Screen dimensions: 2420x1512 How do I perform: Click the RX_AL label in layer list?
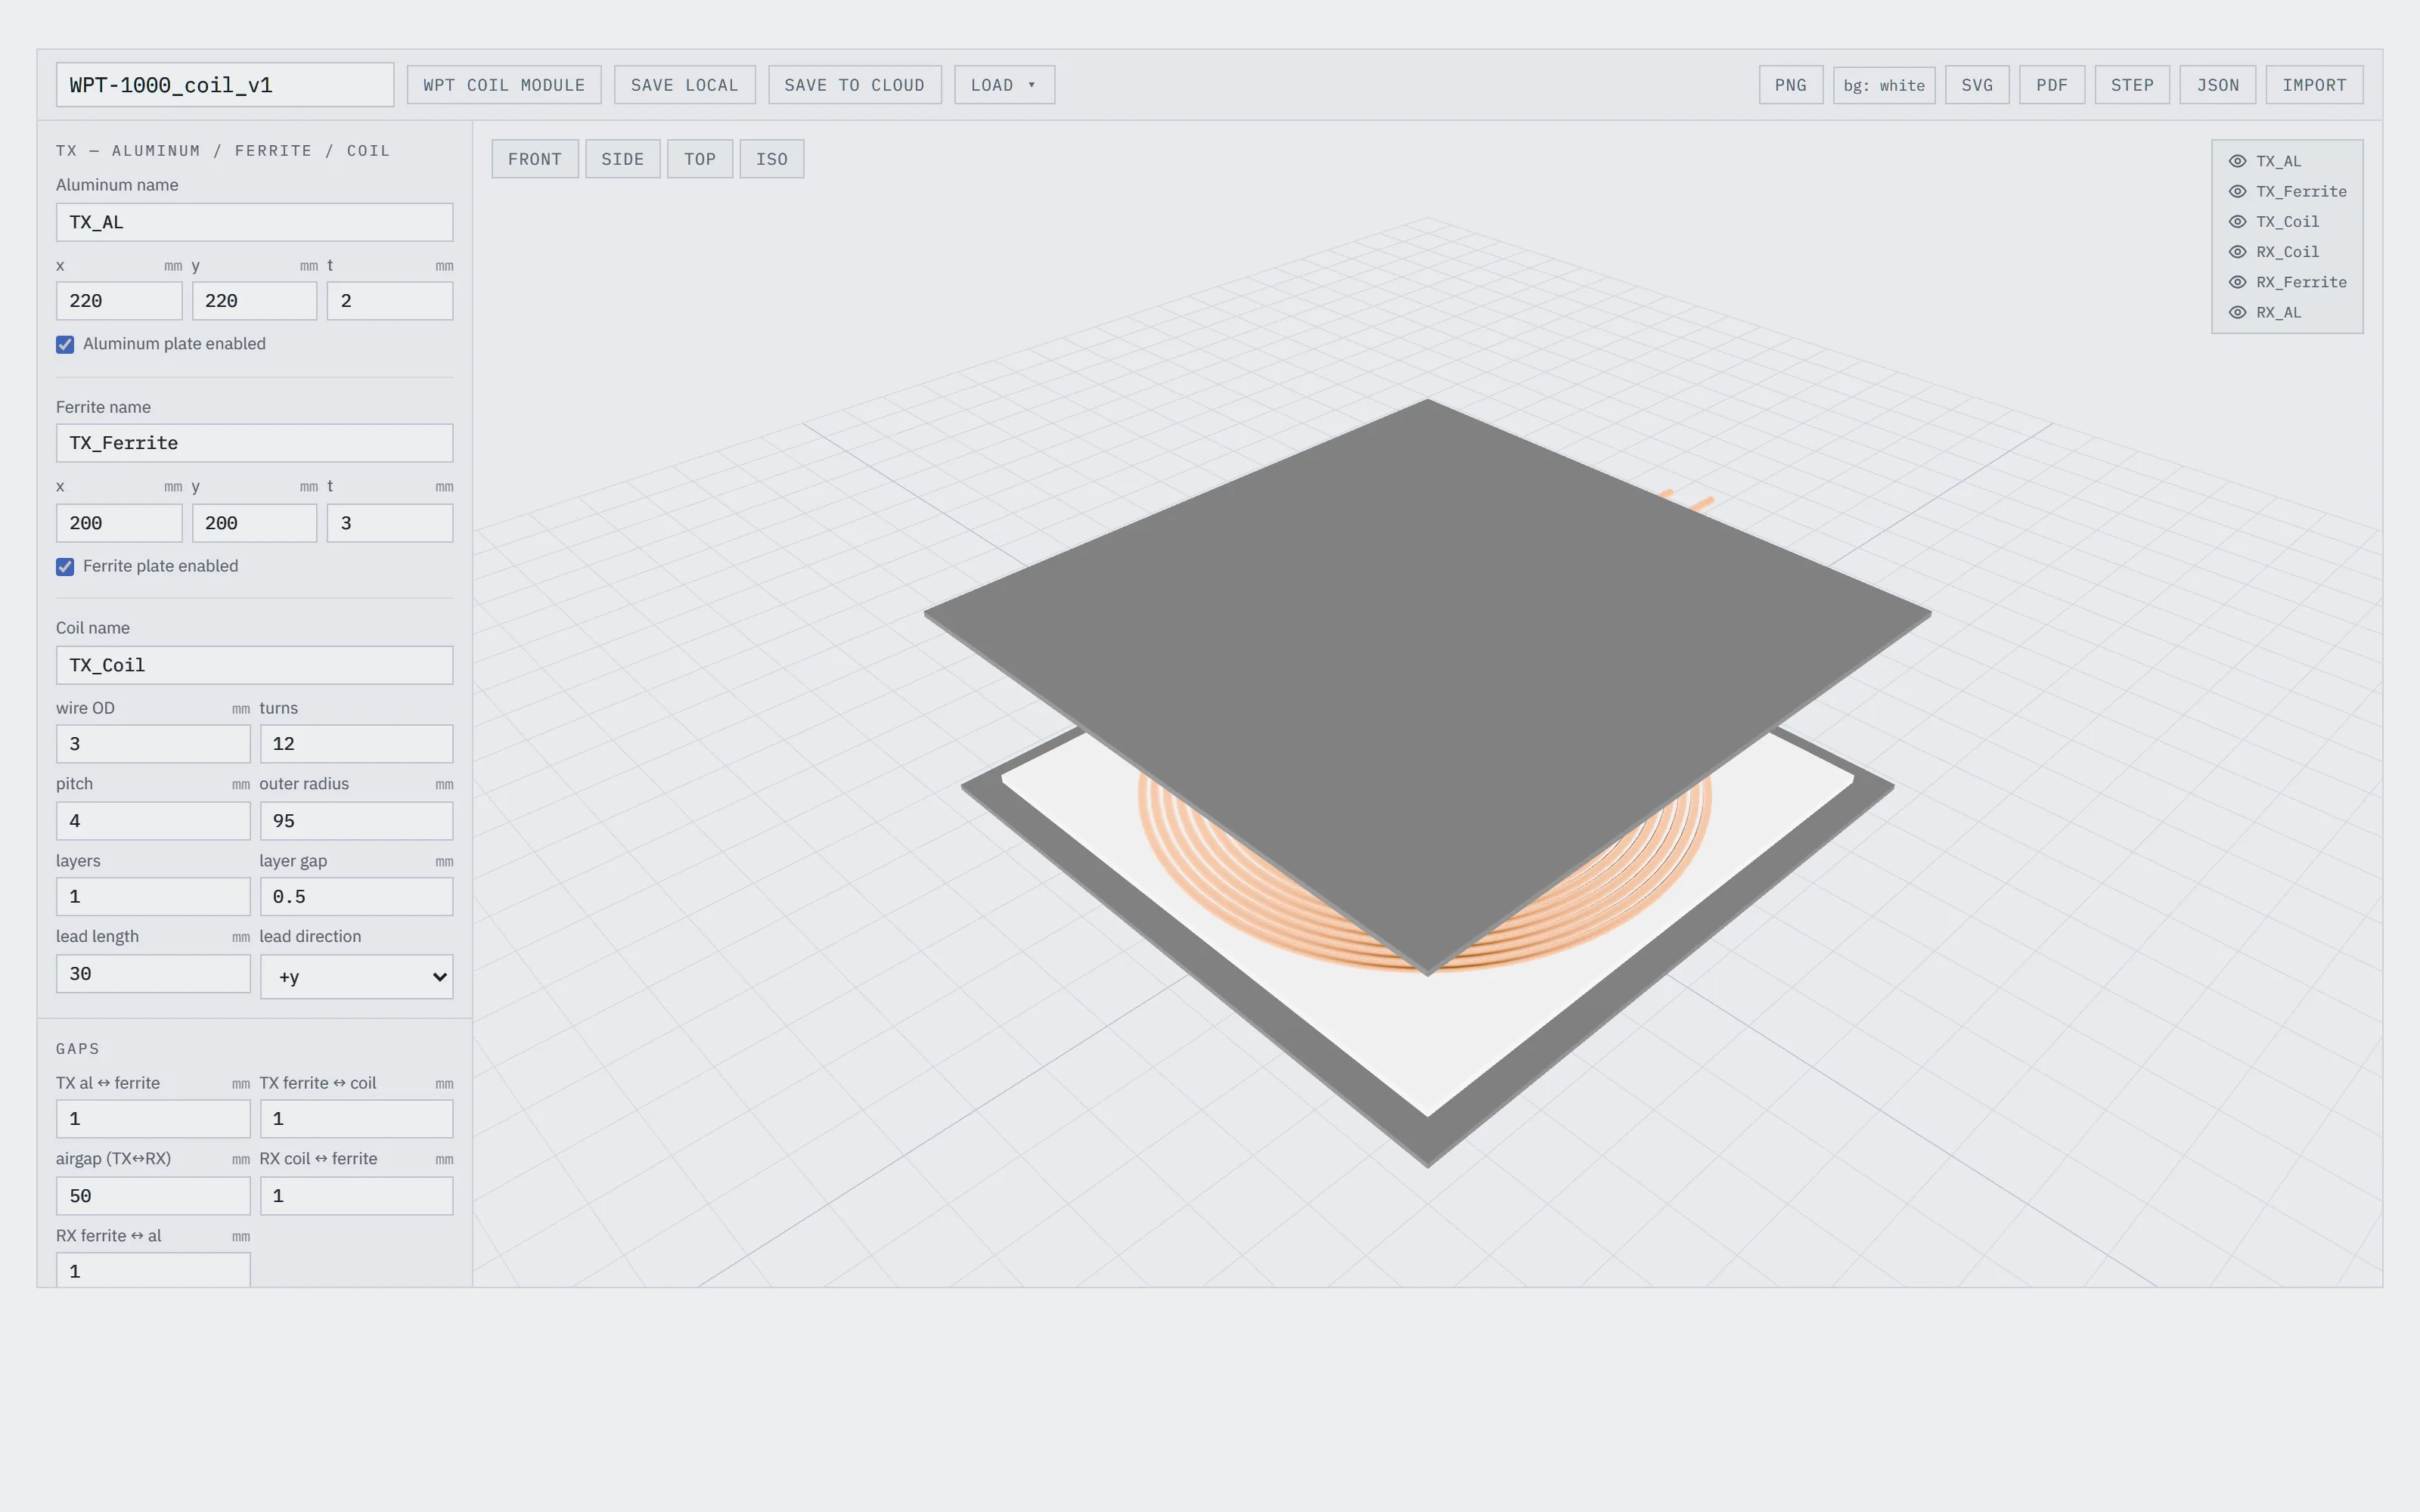tap(2279, 312)
